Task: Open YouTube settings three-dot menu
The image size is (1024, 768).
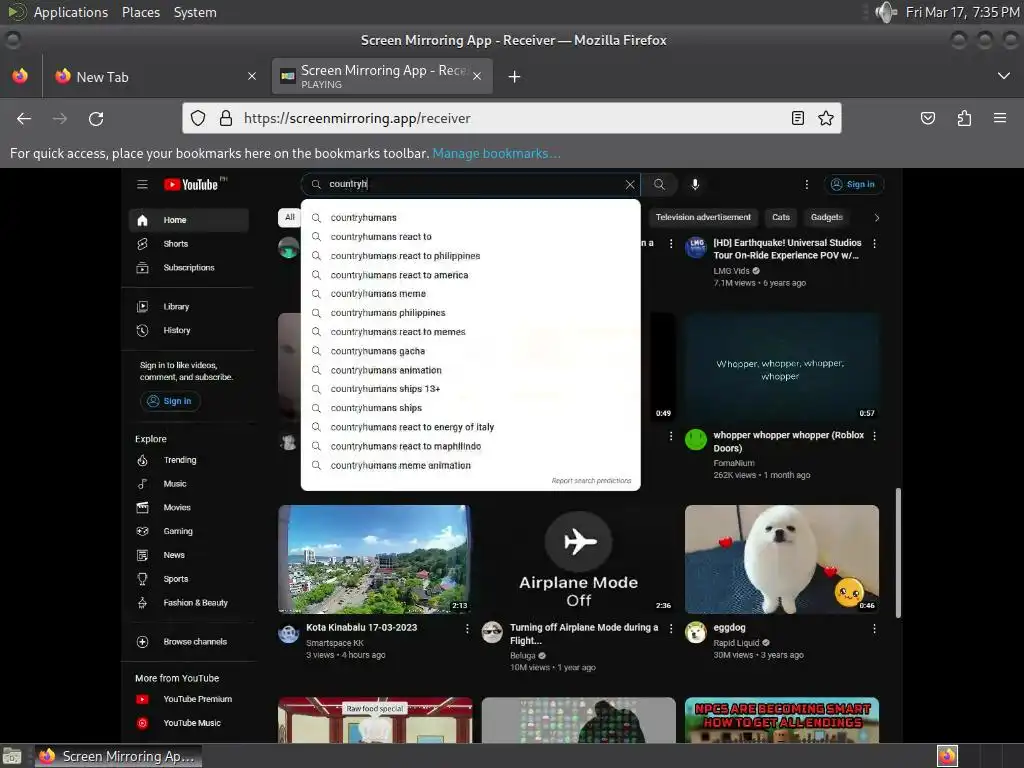Action: click(807, 185)
